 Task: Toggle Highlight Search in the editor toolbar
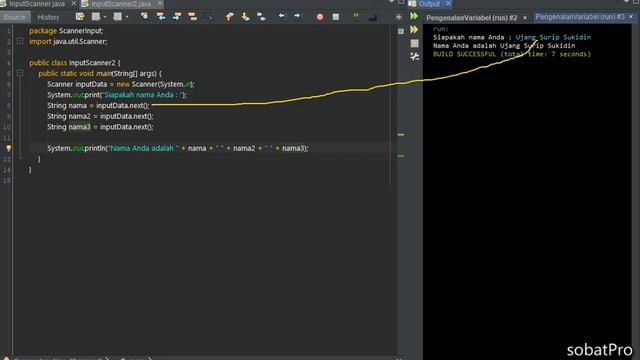(x=193, y=16)
